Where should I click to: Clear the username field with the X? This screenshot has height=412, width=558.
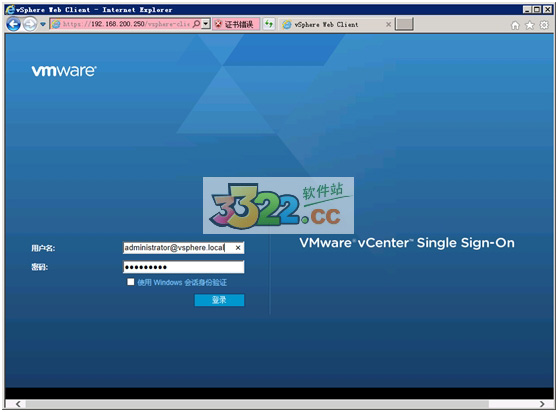[x=238, y=248]
